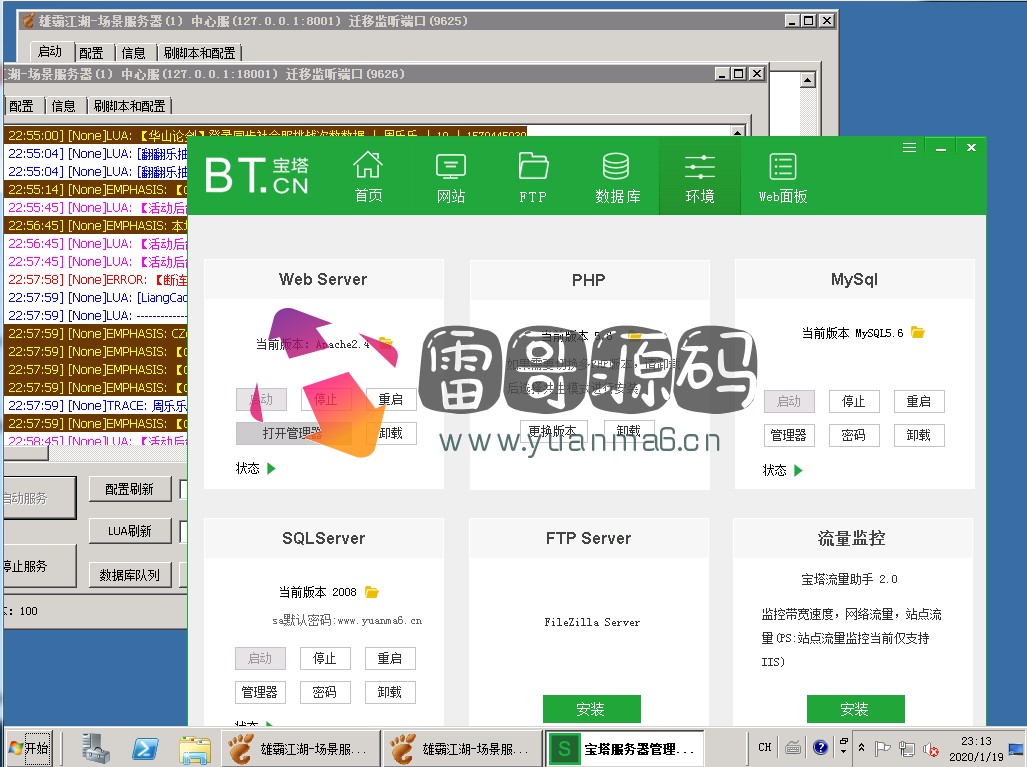This screenshot has height=767, width=1027.
Task: Show hidden tray icons arrow
Action: click(861, 747)
